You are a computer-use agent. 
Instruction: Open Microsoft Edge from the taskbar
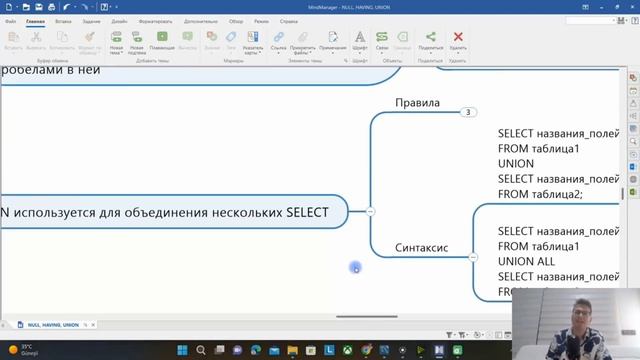[x=256, y=350]
